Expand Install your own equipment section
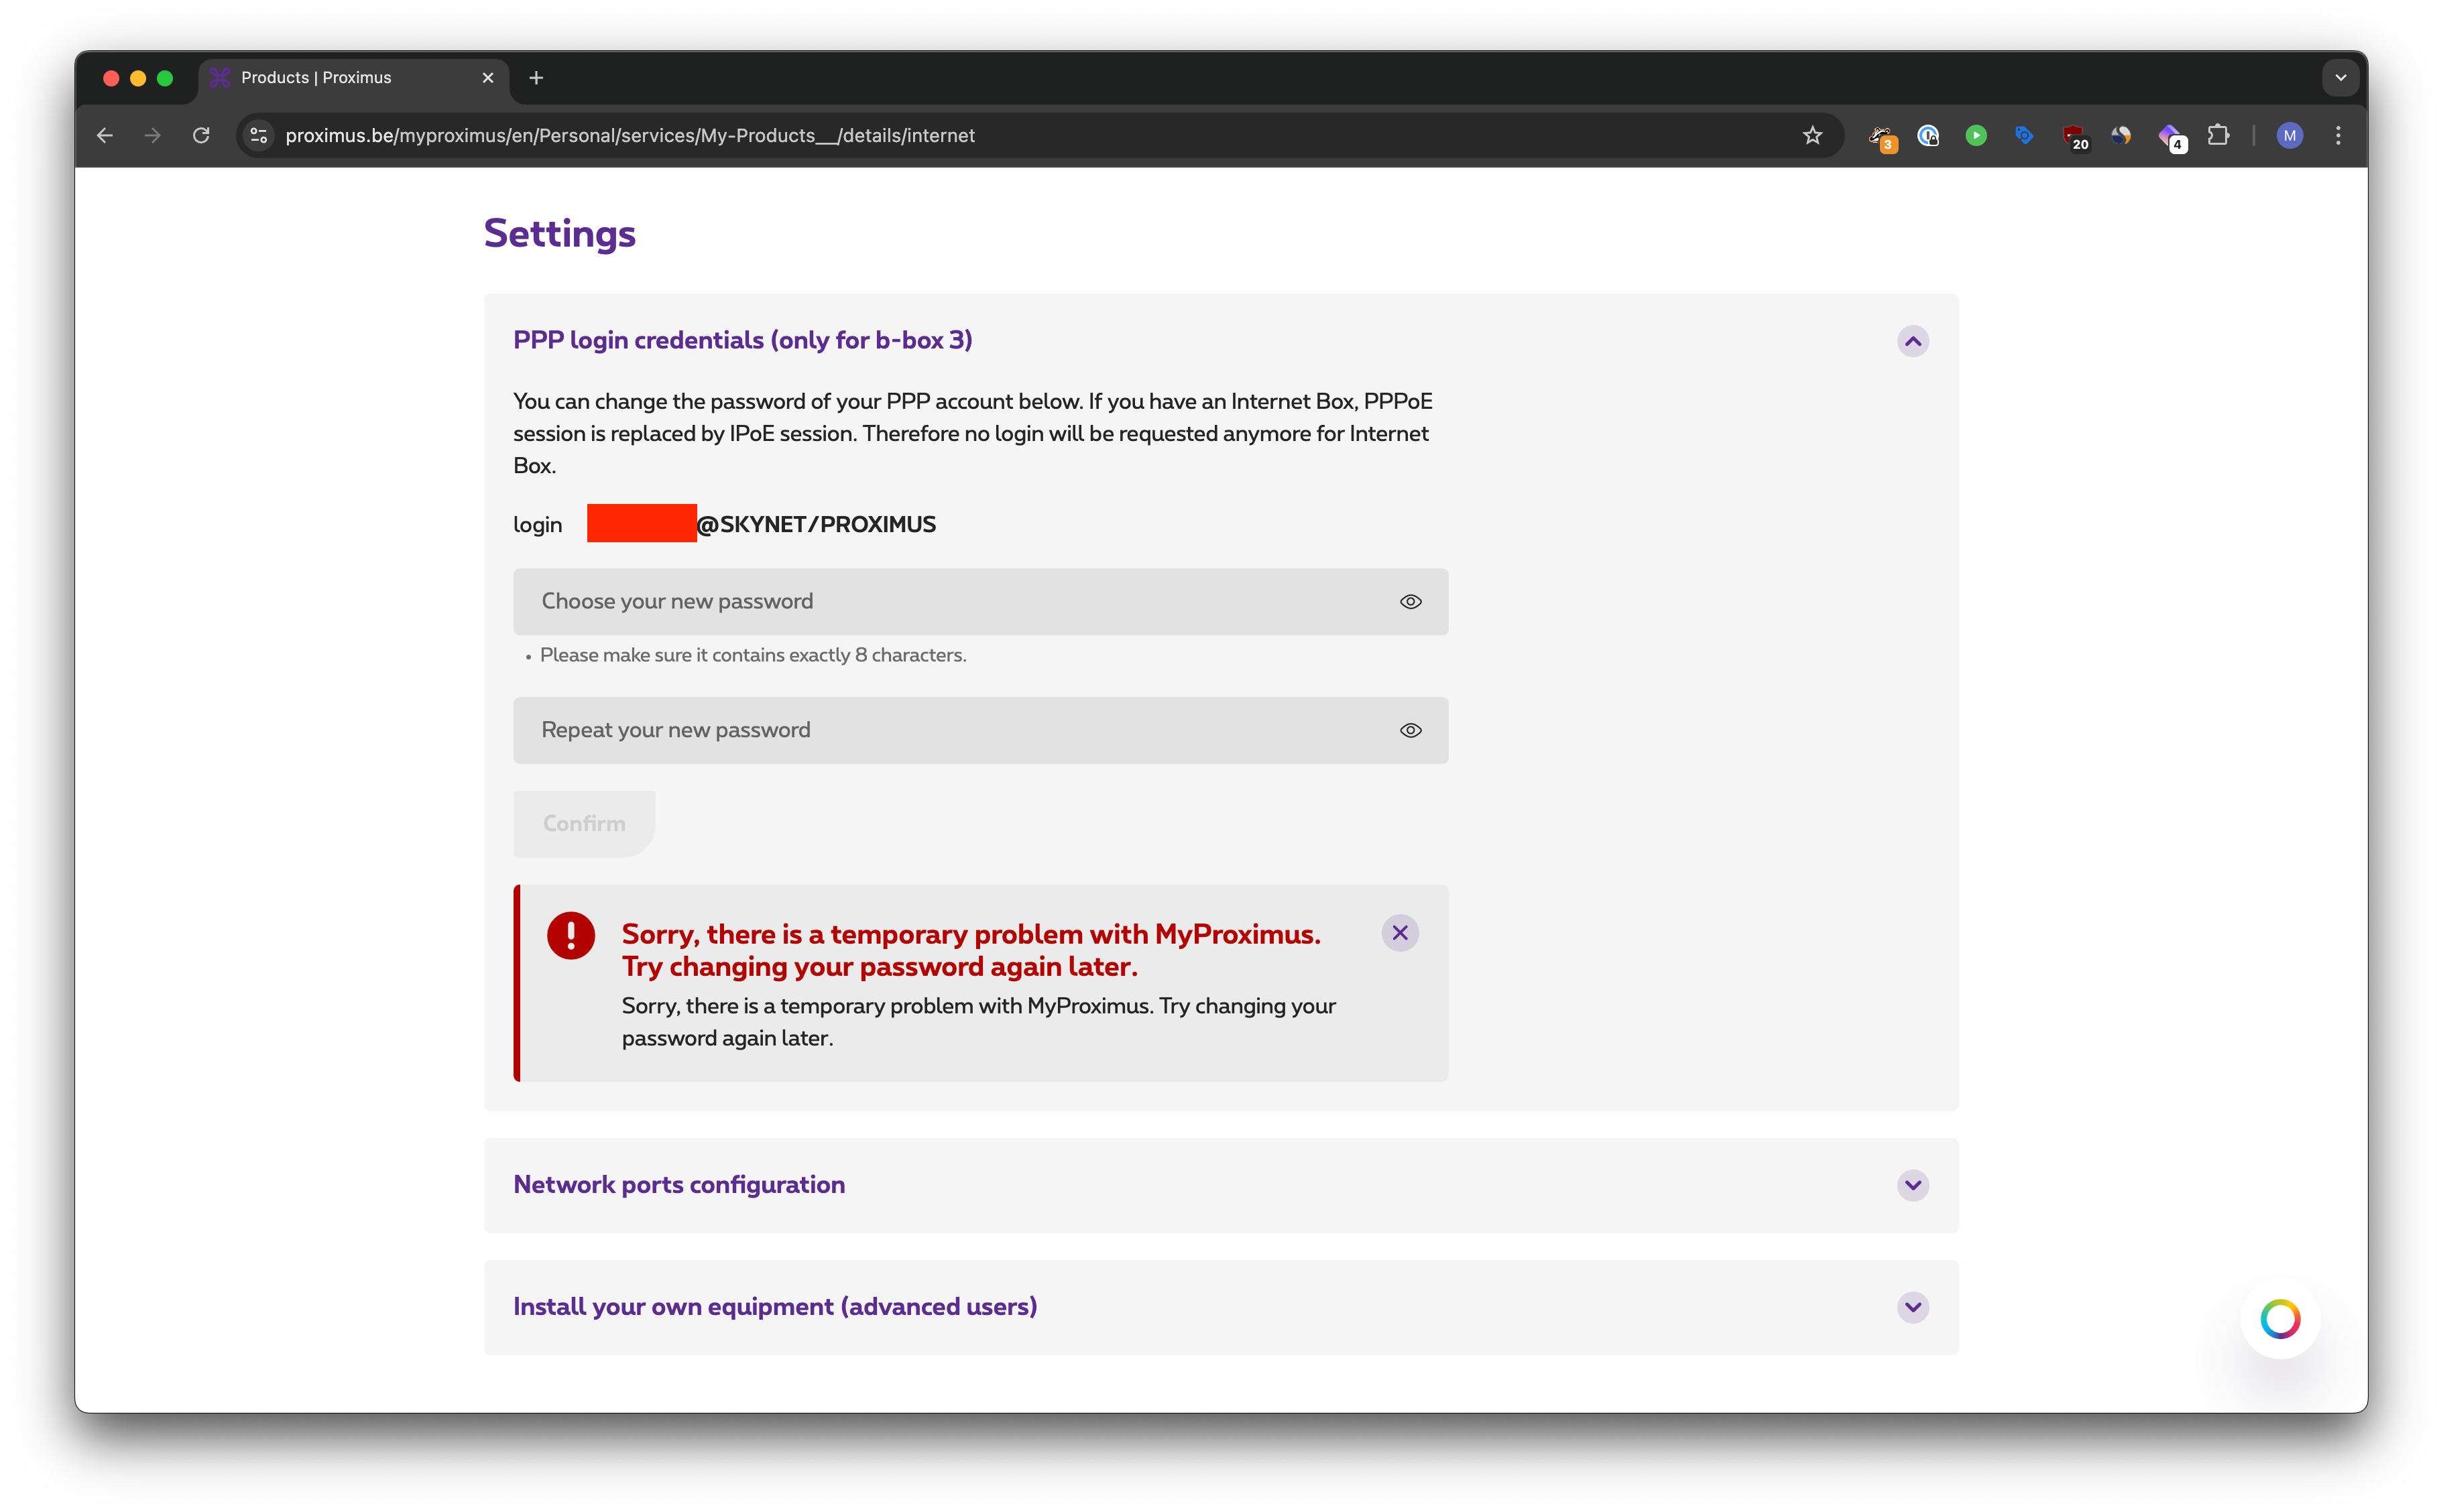 pos(1912,1308)
